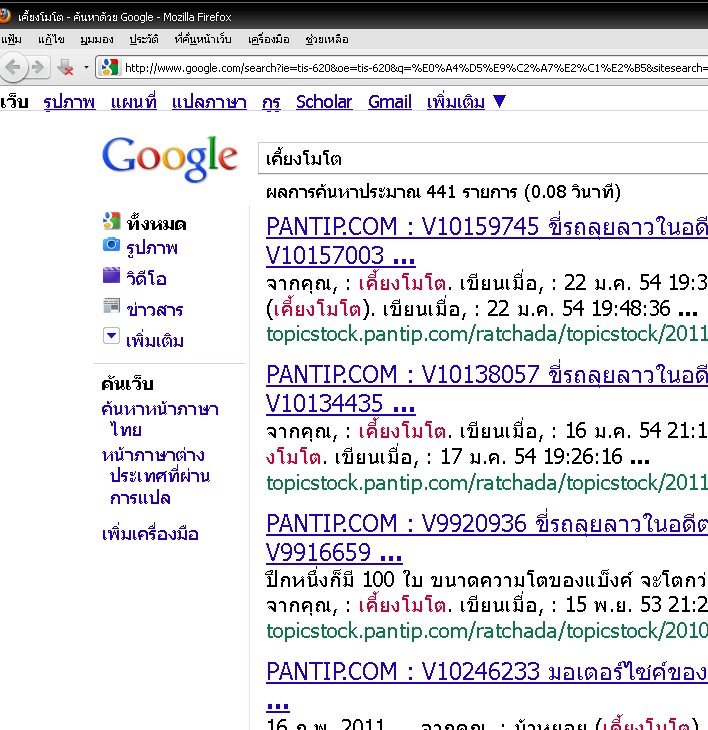The height and width of the screenshot is (730, 708).
Task: Open the กรุ link in top bar
Action: coord(271,102)
